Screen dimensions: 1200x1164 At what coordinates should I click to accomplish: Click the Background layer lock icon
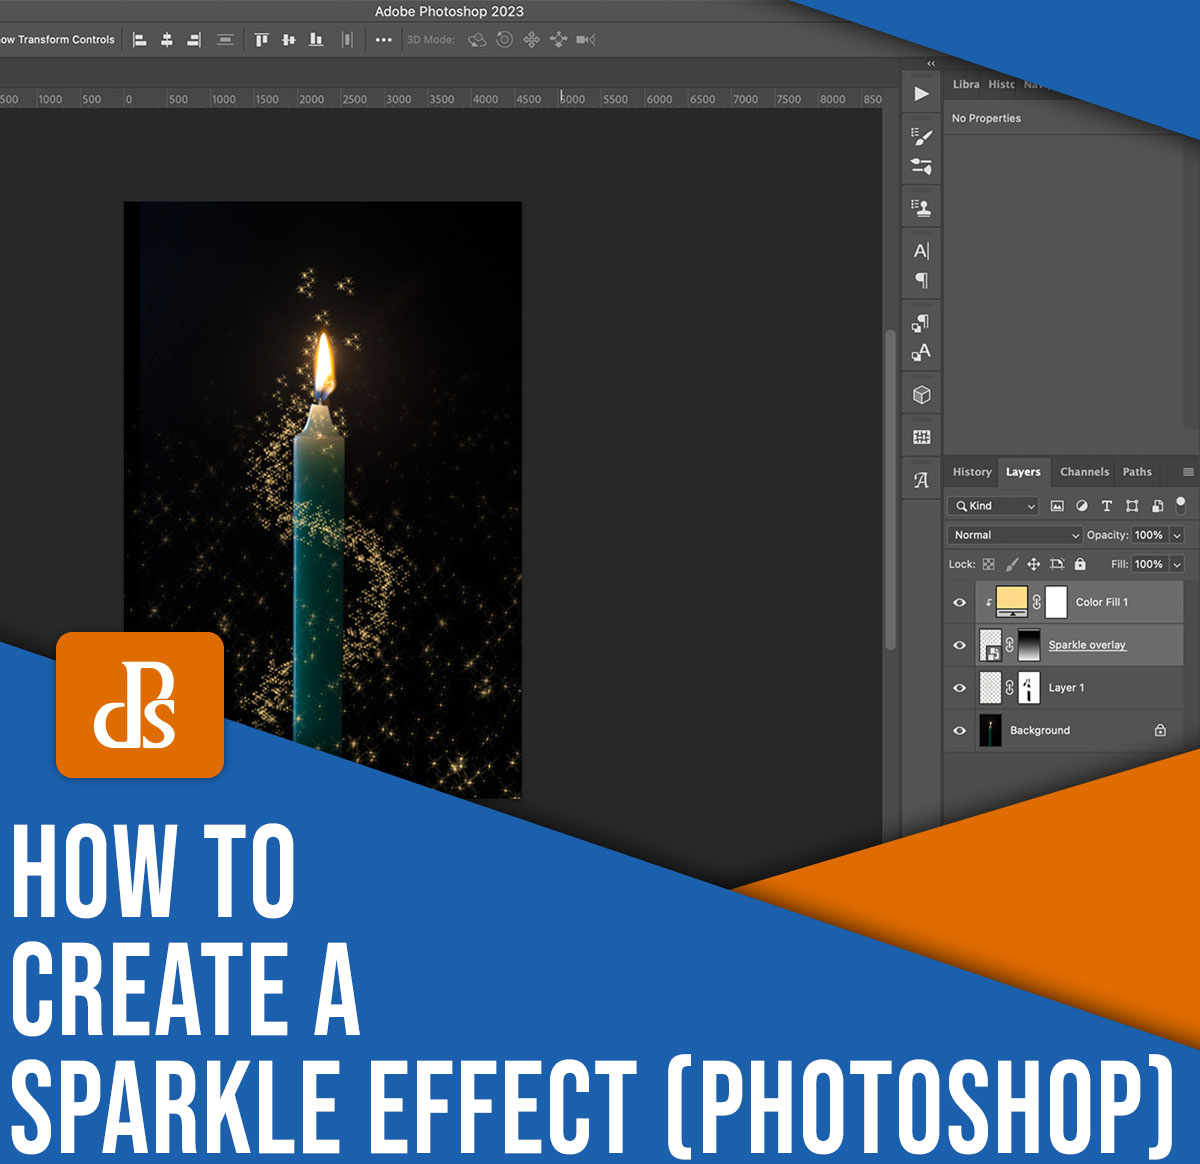[x=1160, y=731]
